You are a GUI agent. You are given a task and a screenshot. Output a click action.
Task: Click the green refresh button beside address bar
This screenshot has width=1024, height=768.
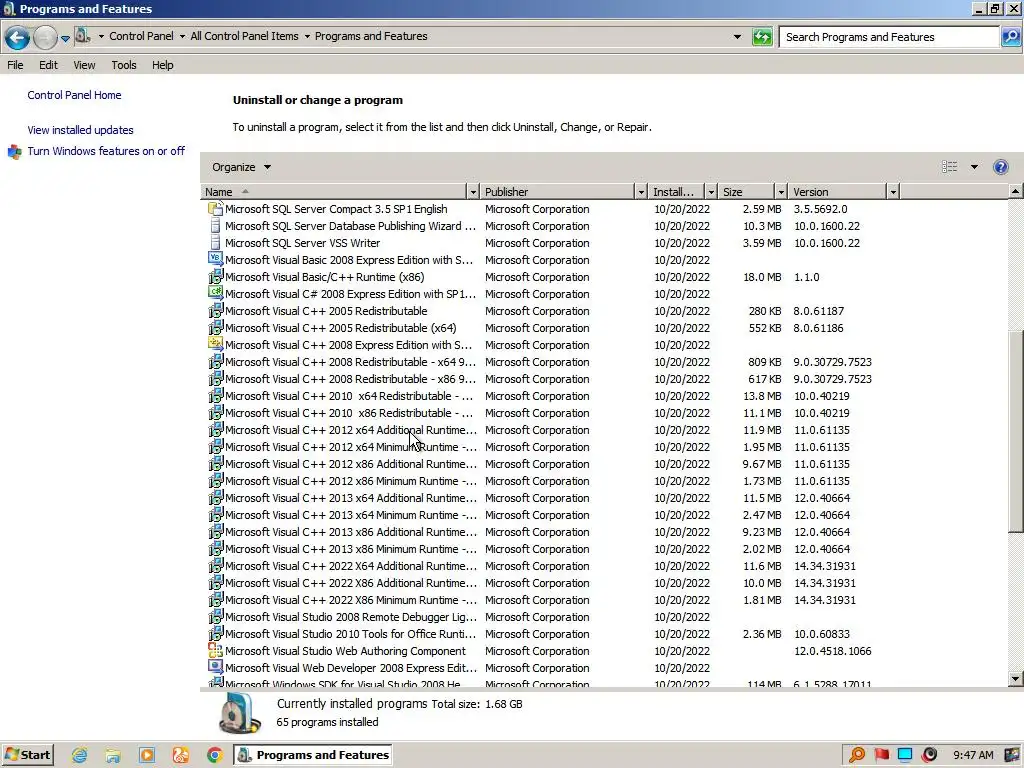pos(762,37)
